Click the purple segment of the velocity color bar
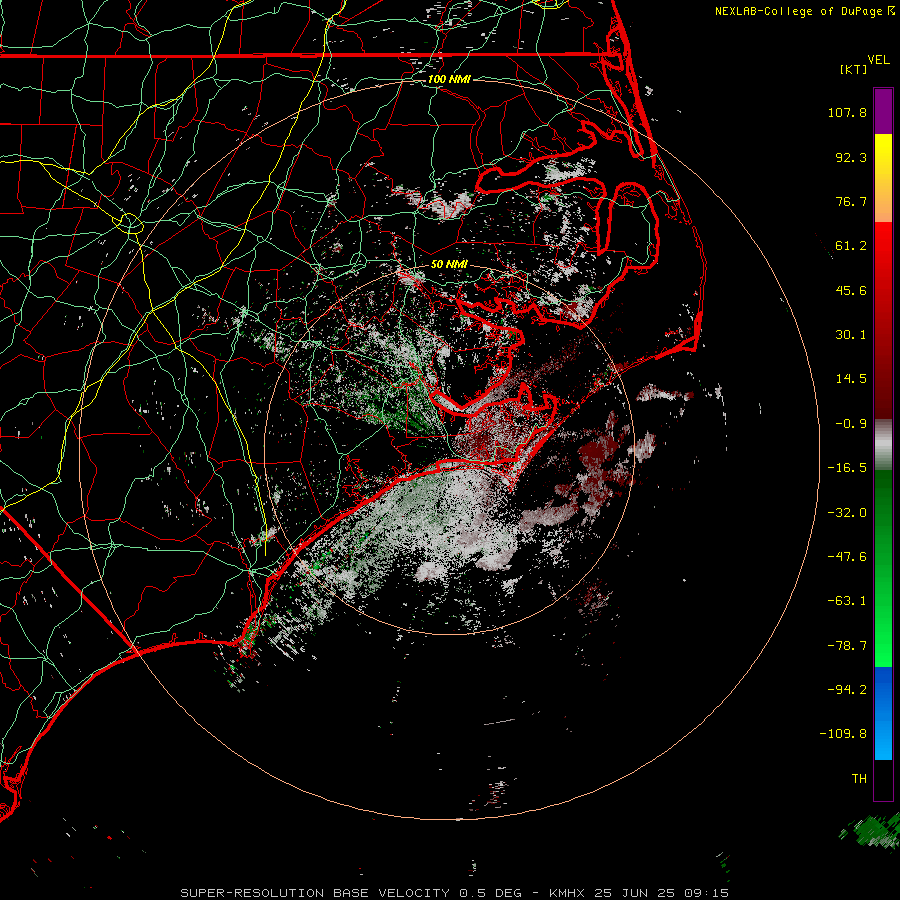This screenshot has height=900, width=900. click(883, 112)
